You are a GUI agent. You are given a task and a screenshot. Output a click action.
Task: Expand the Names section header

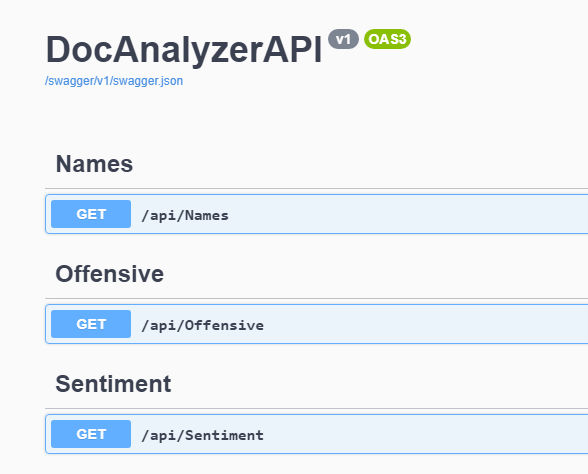pos(94,164)
